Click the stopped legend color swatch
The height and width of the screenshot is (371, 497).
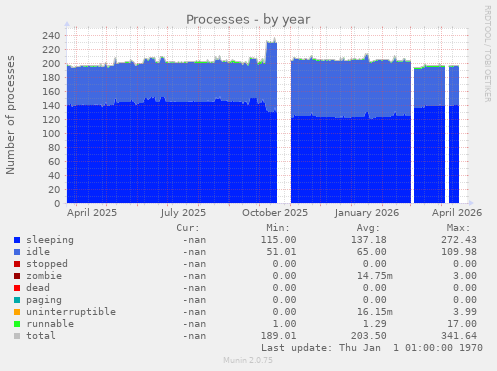tap(17, 264)
